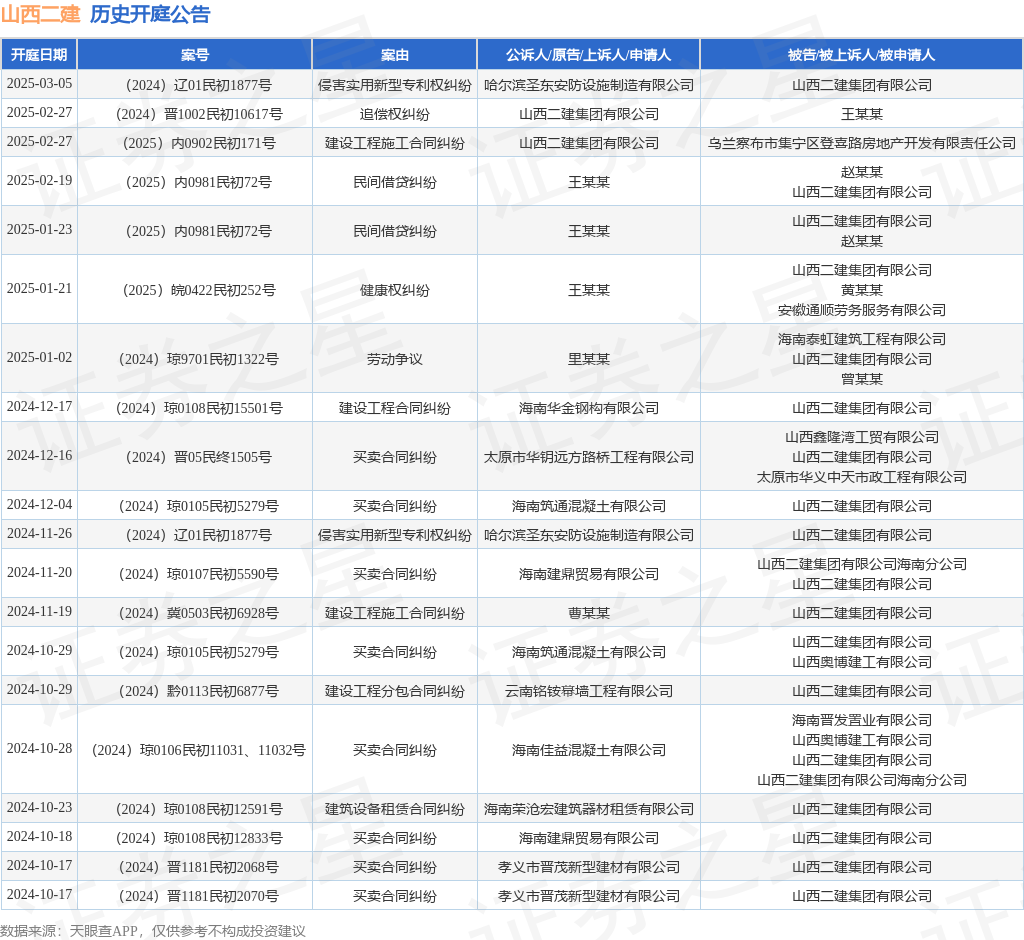Screen dimensions: 1024x940
Task: Click the 案由 column header
Action: click(394, 55)
